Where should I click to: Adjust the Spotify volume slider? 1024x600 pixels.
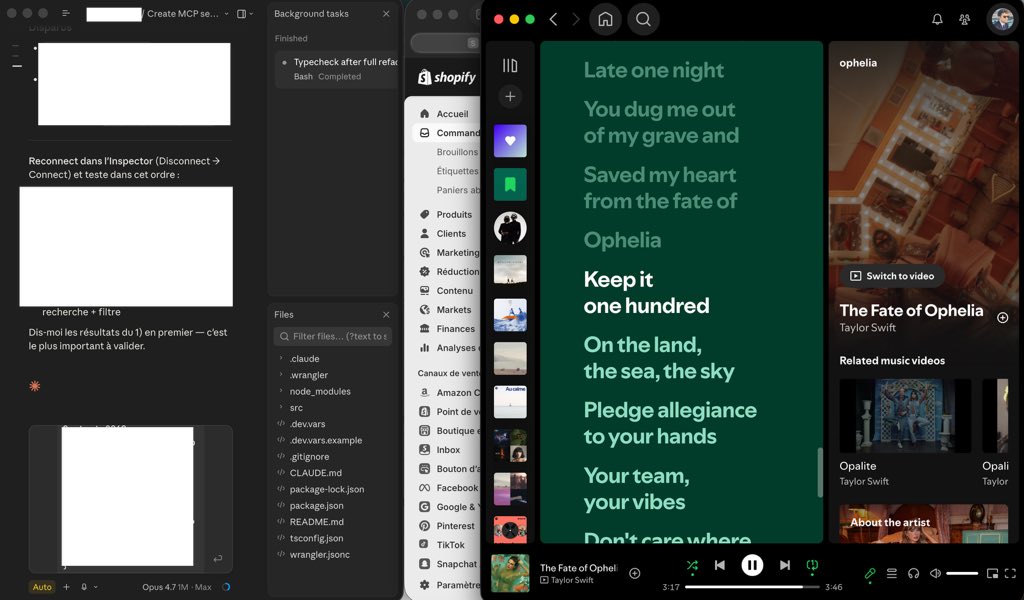962,573
